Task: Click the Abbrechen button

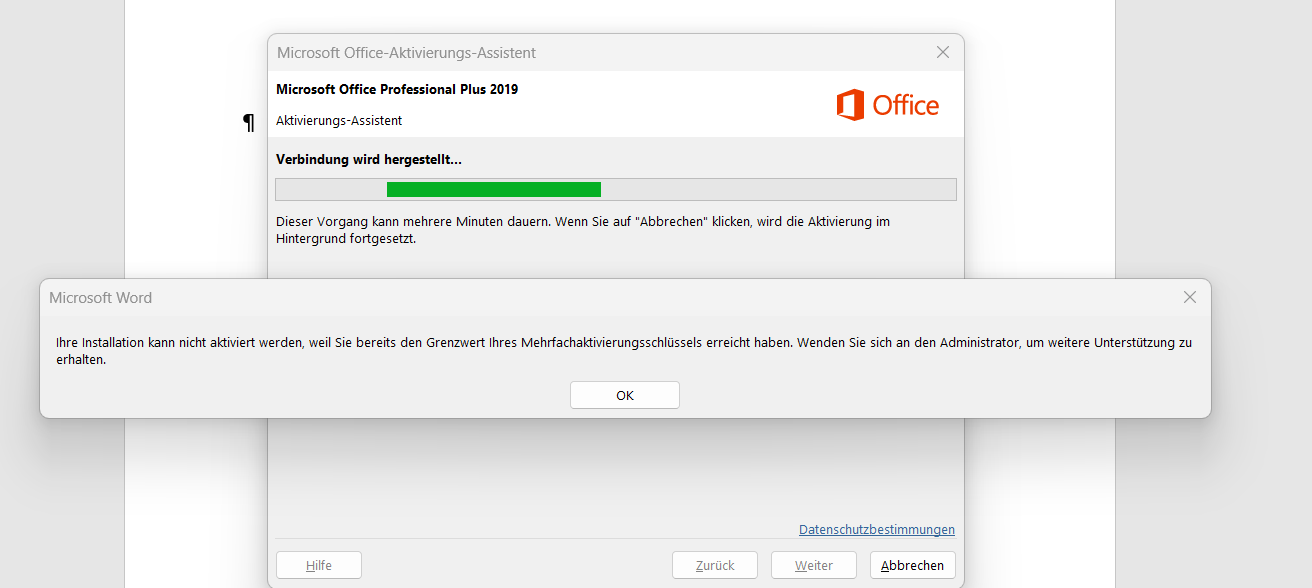Action: (x=912, y=565)
